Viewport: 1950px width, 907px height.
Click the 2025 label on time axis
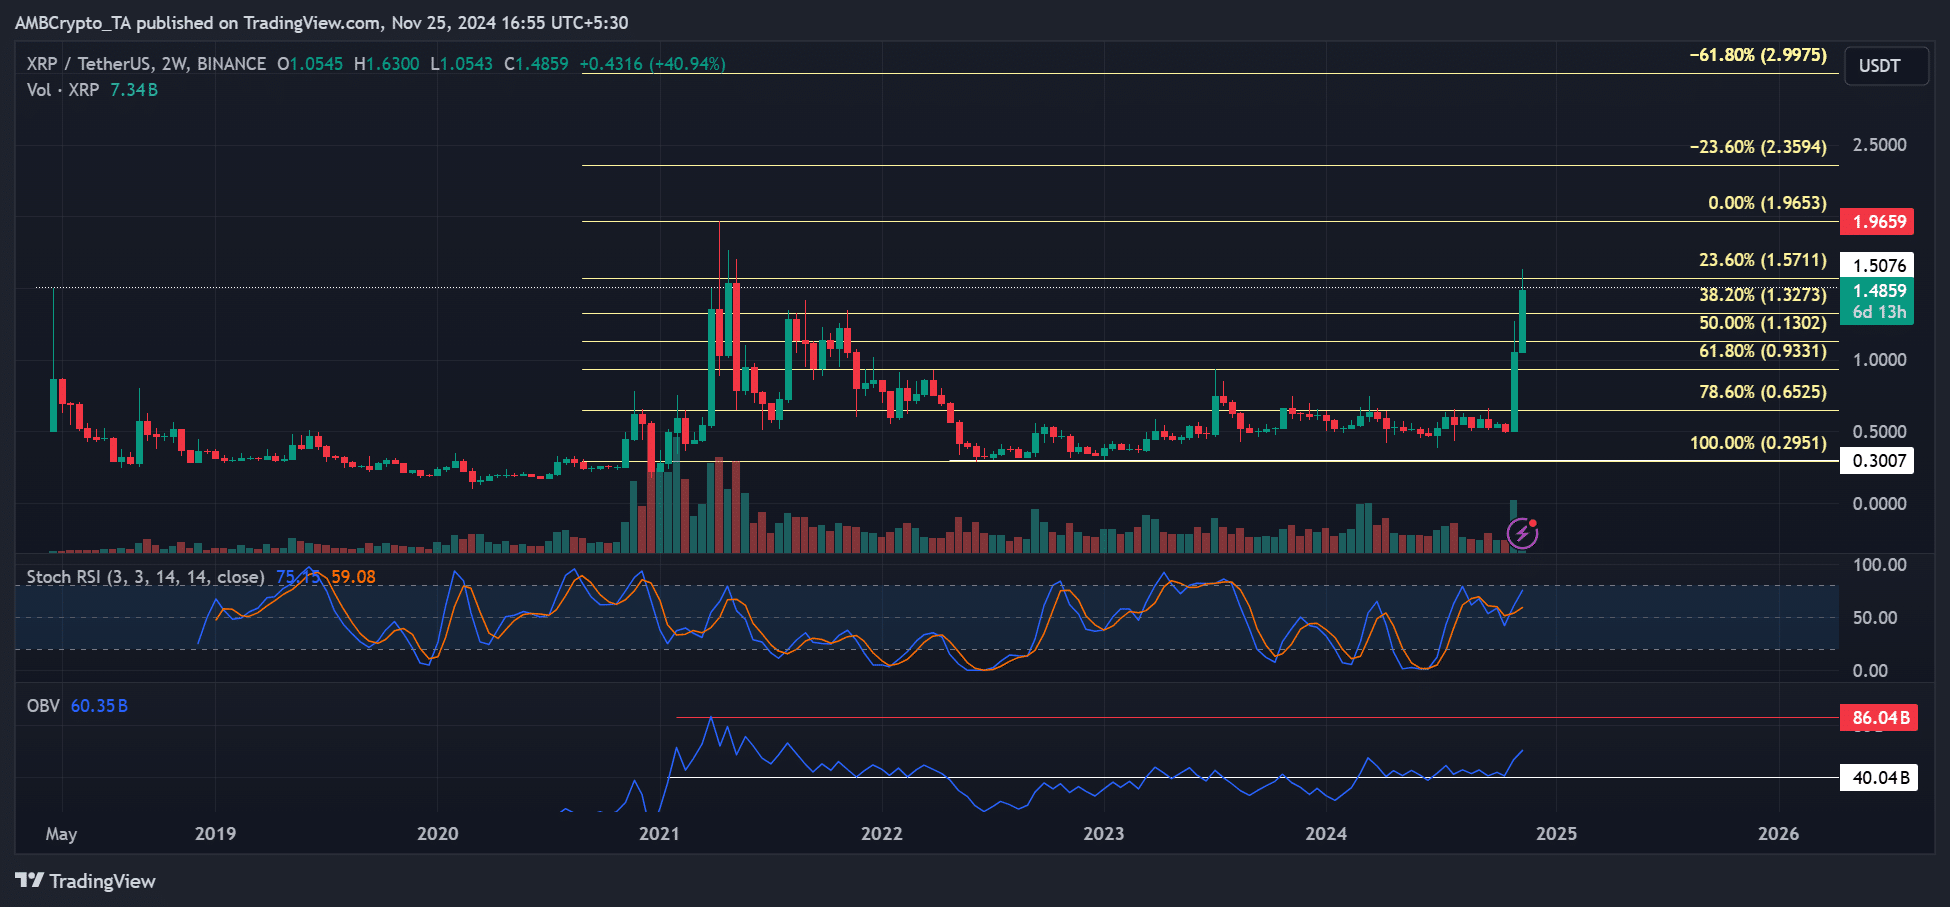tap(1556, 833)
